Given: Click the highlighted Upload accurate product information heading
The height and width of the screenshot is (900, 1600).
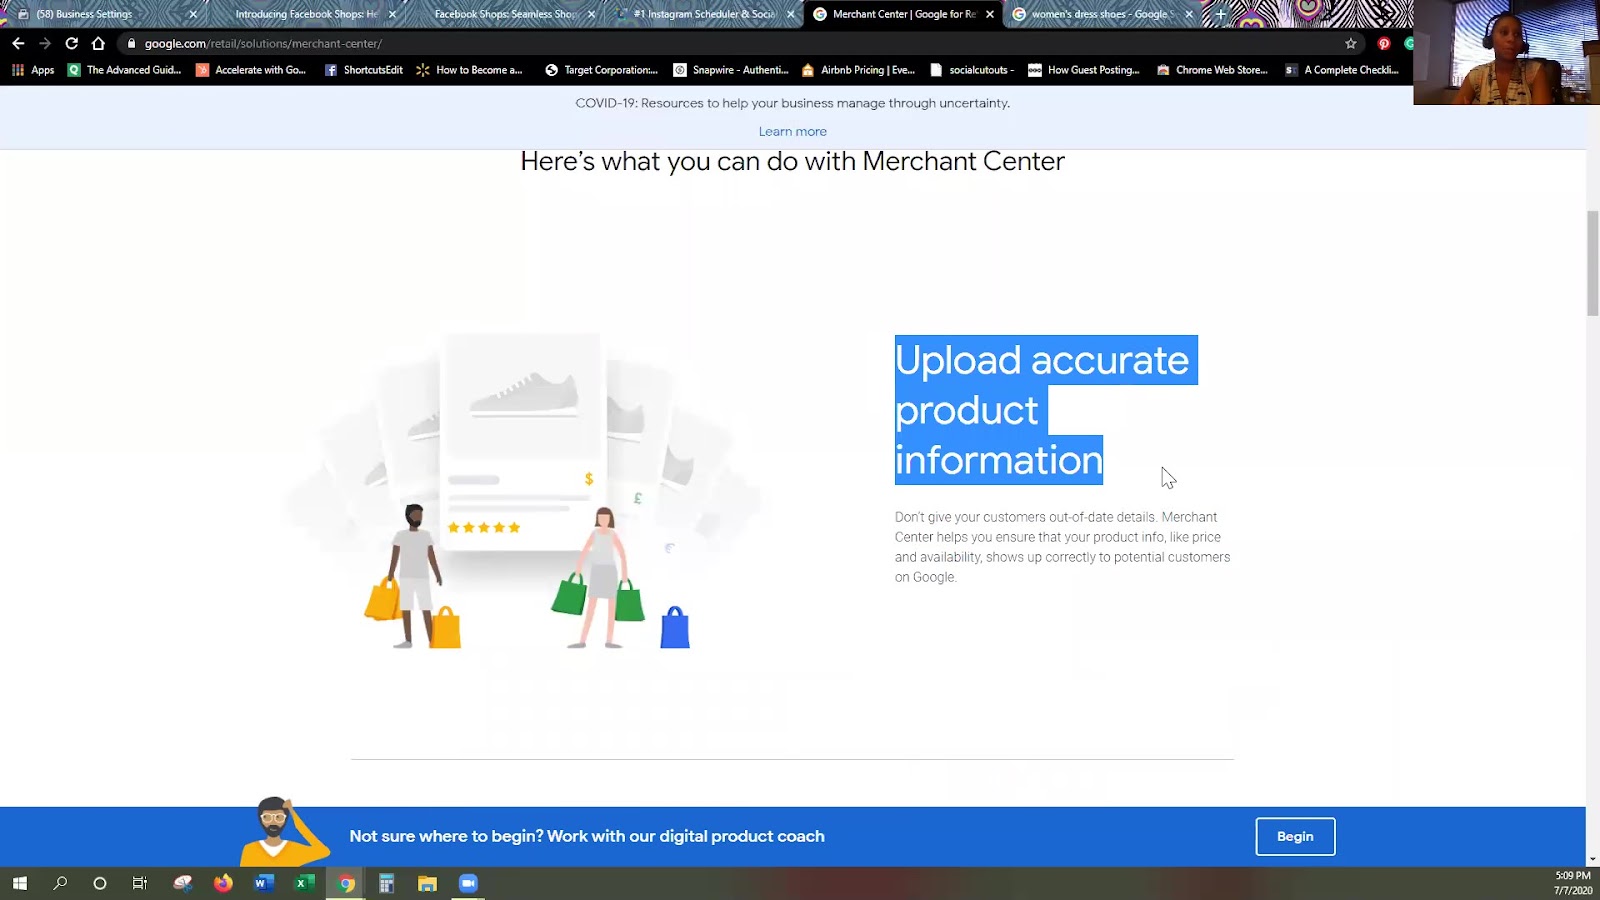Looking at the screenshot, I should [1046, 410].
